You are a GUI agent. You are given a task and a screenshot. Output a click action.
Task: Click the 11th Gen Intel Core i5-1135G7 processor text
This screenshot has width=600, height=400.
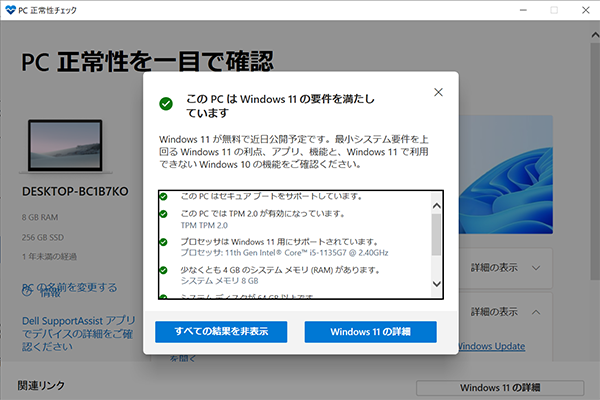click(285, 253)
